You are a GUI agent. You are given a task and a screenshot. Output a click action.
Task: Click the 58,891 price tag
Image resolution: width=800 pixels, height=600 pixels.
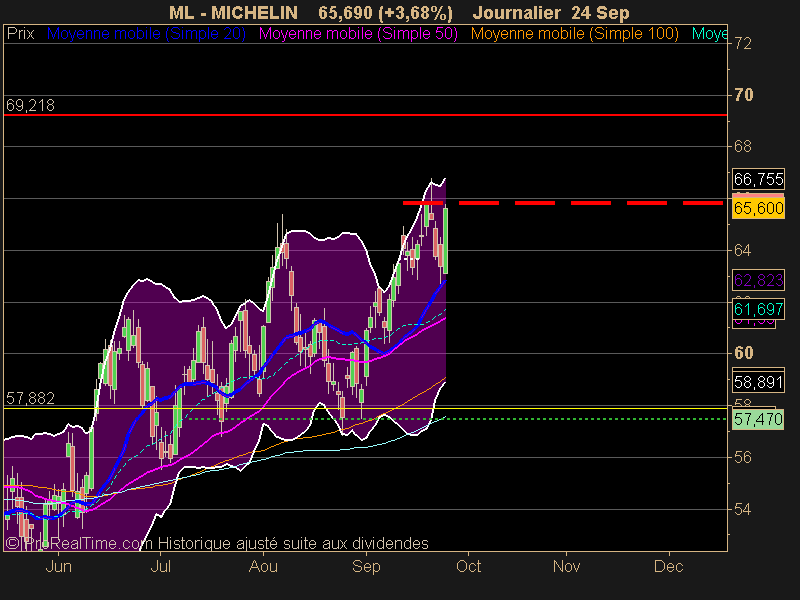pyautogui.click(x=758, y=382)
